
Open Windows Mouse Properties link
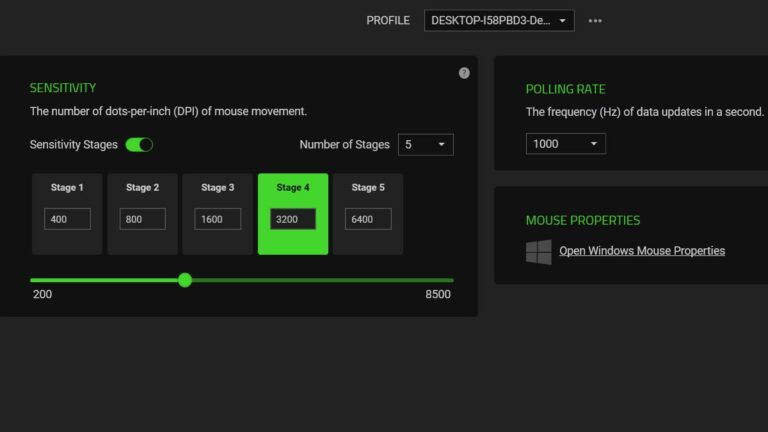642,251
